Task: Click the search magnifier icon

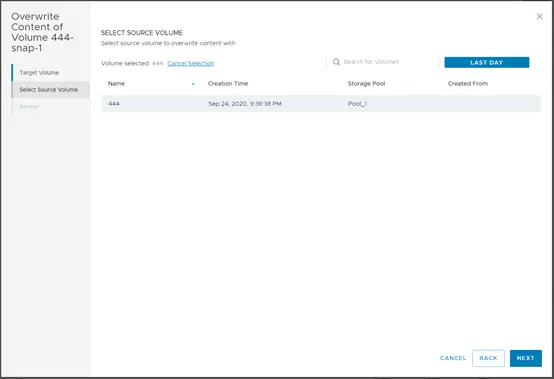Action: pyautogui.click(x=336, y=62)
